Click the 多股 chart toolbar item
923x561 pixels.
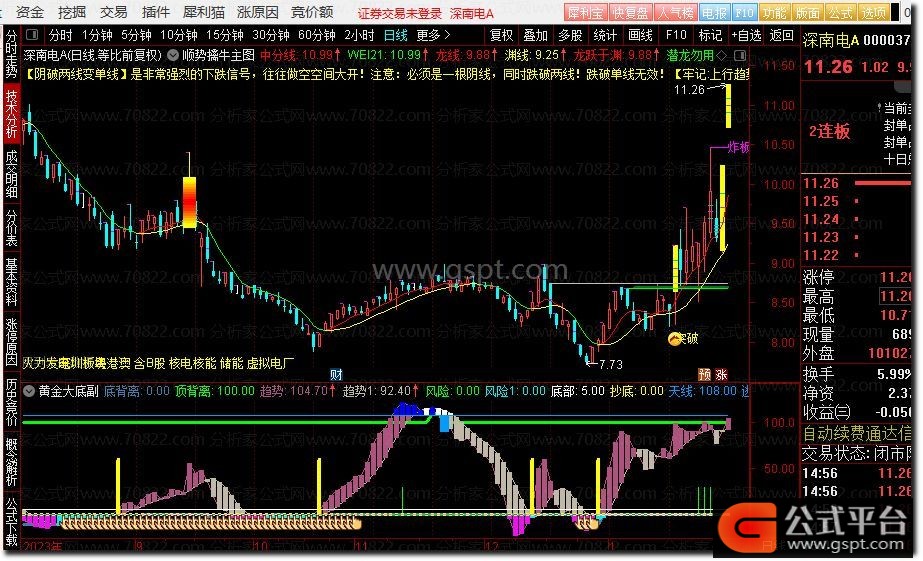click(570, 35)
